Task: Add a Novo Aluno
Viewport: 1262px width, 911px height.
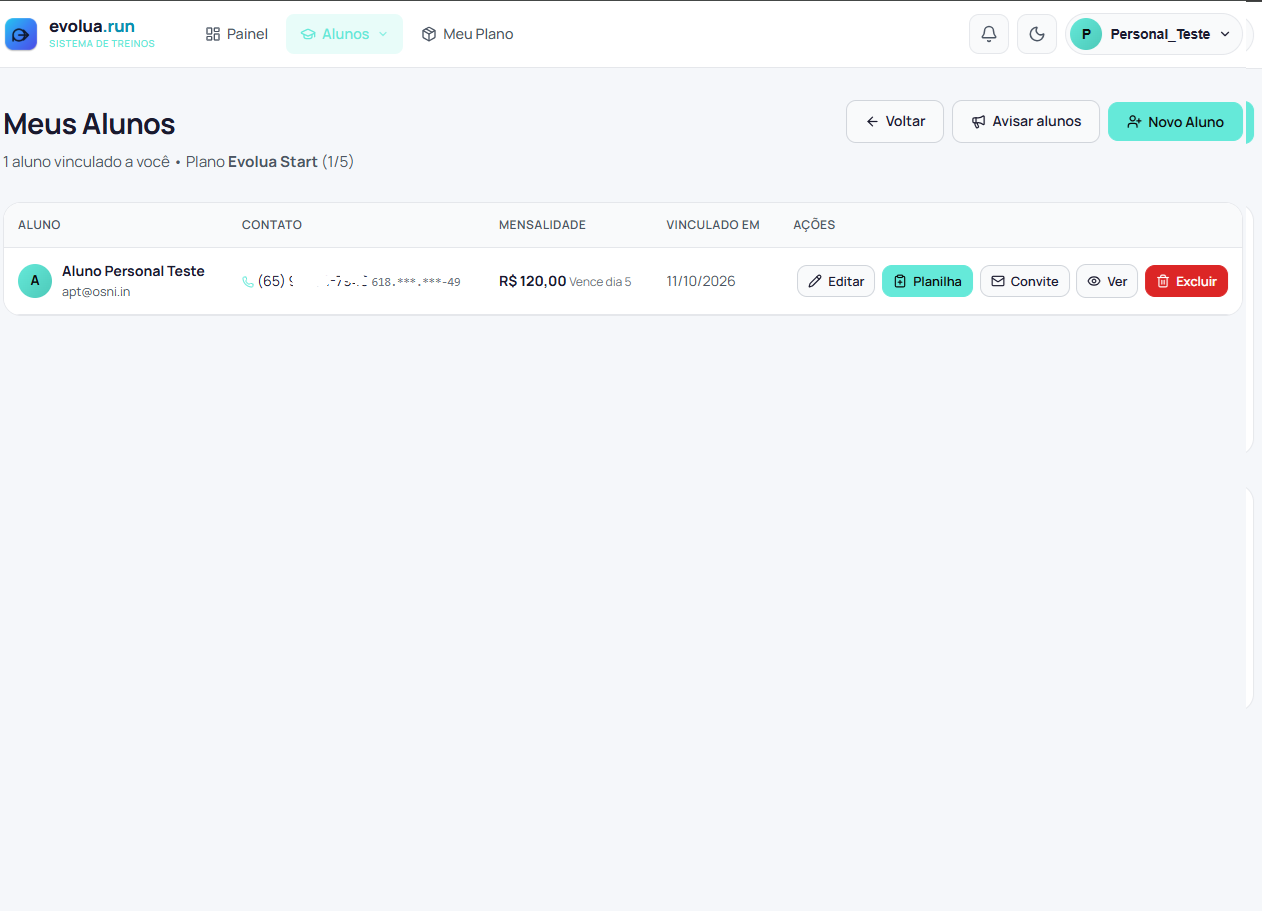Action: tap(1175, 122)
